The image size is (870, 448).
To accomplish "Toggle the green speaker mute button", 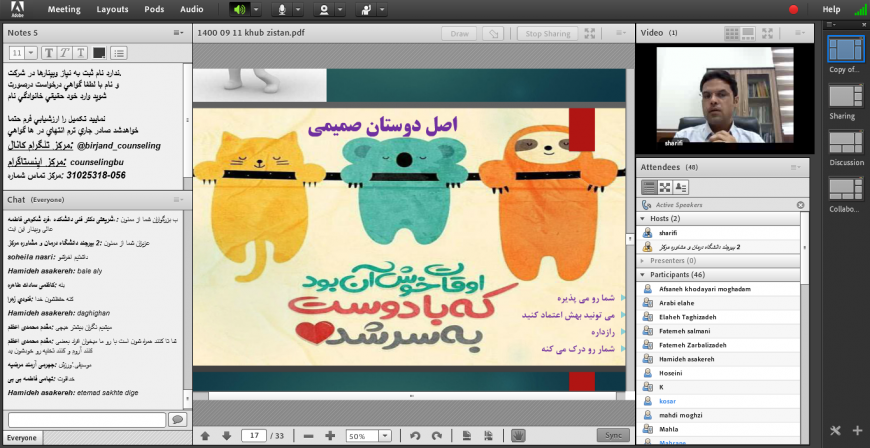I will 240,9.
